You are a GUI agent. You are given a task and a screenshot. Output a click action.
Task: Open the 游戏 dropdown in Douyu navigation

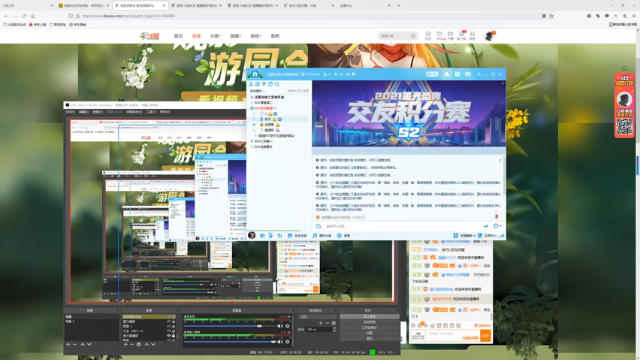(256, 36)
